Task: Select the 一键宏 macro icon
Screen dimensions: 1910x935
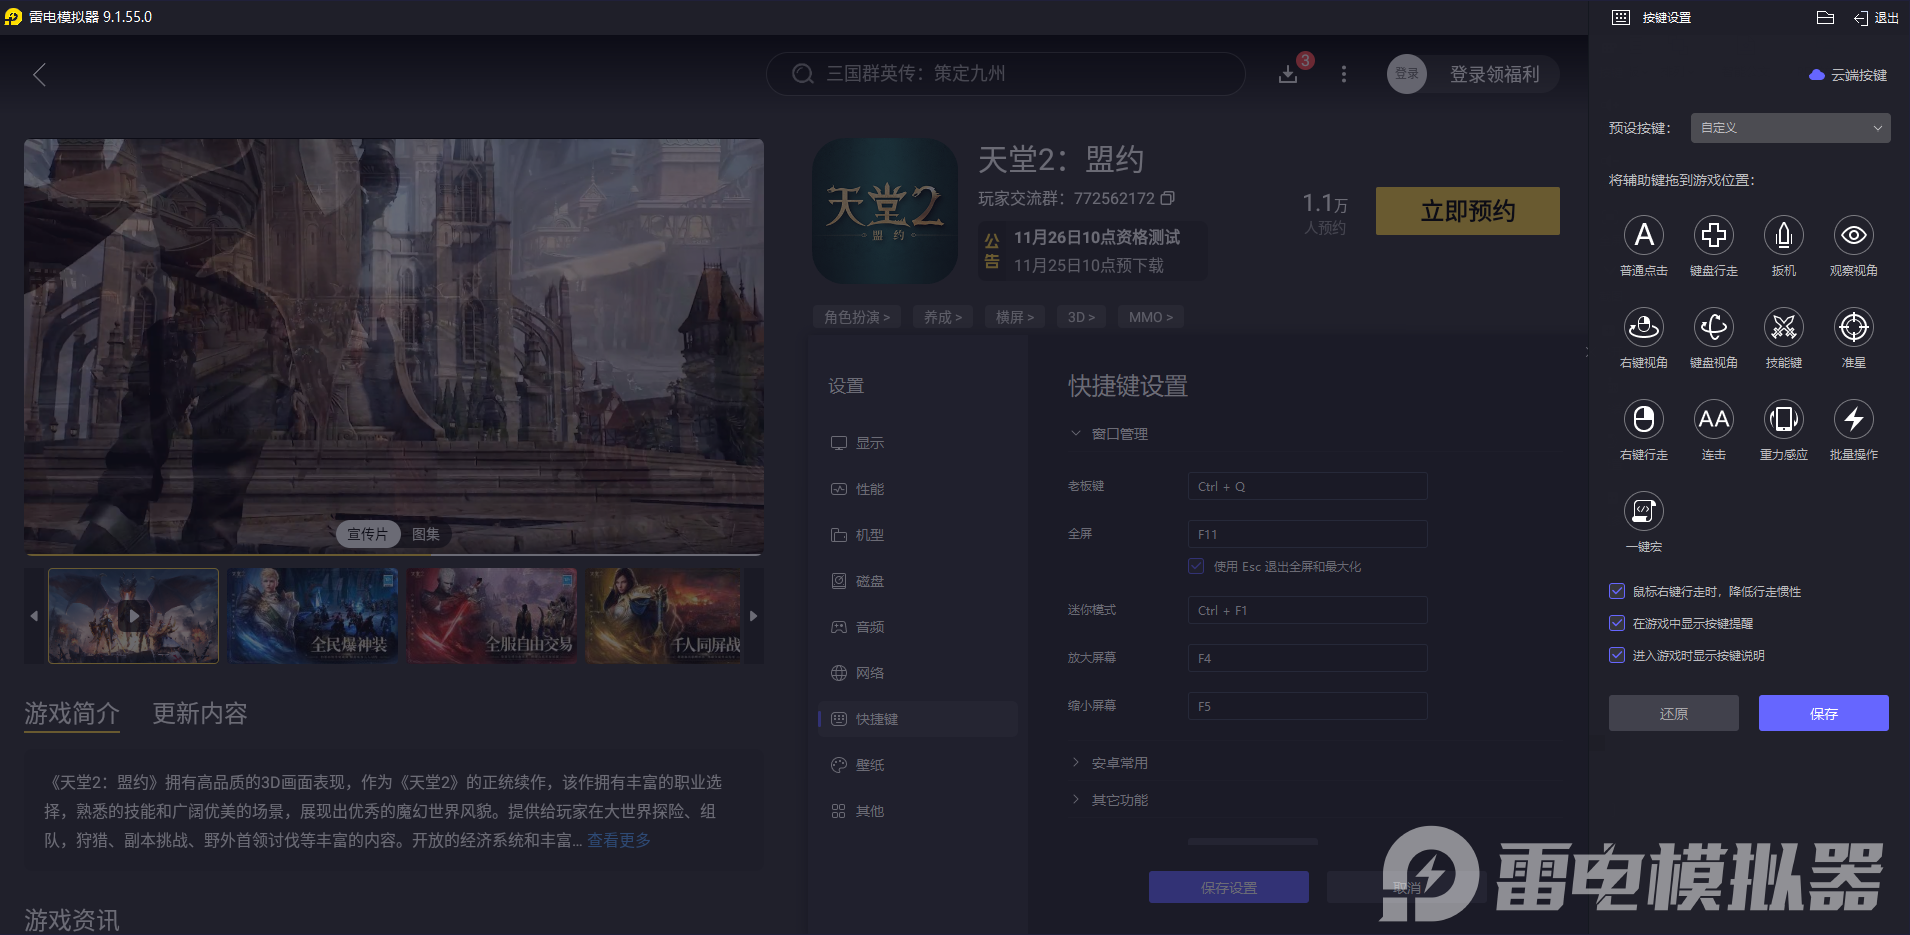Action: click(x=1643, y=513)
